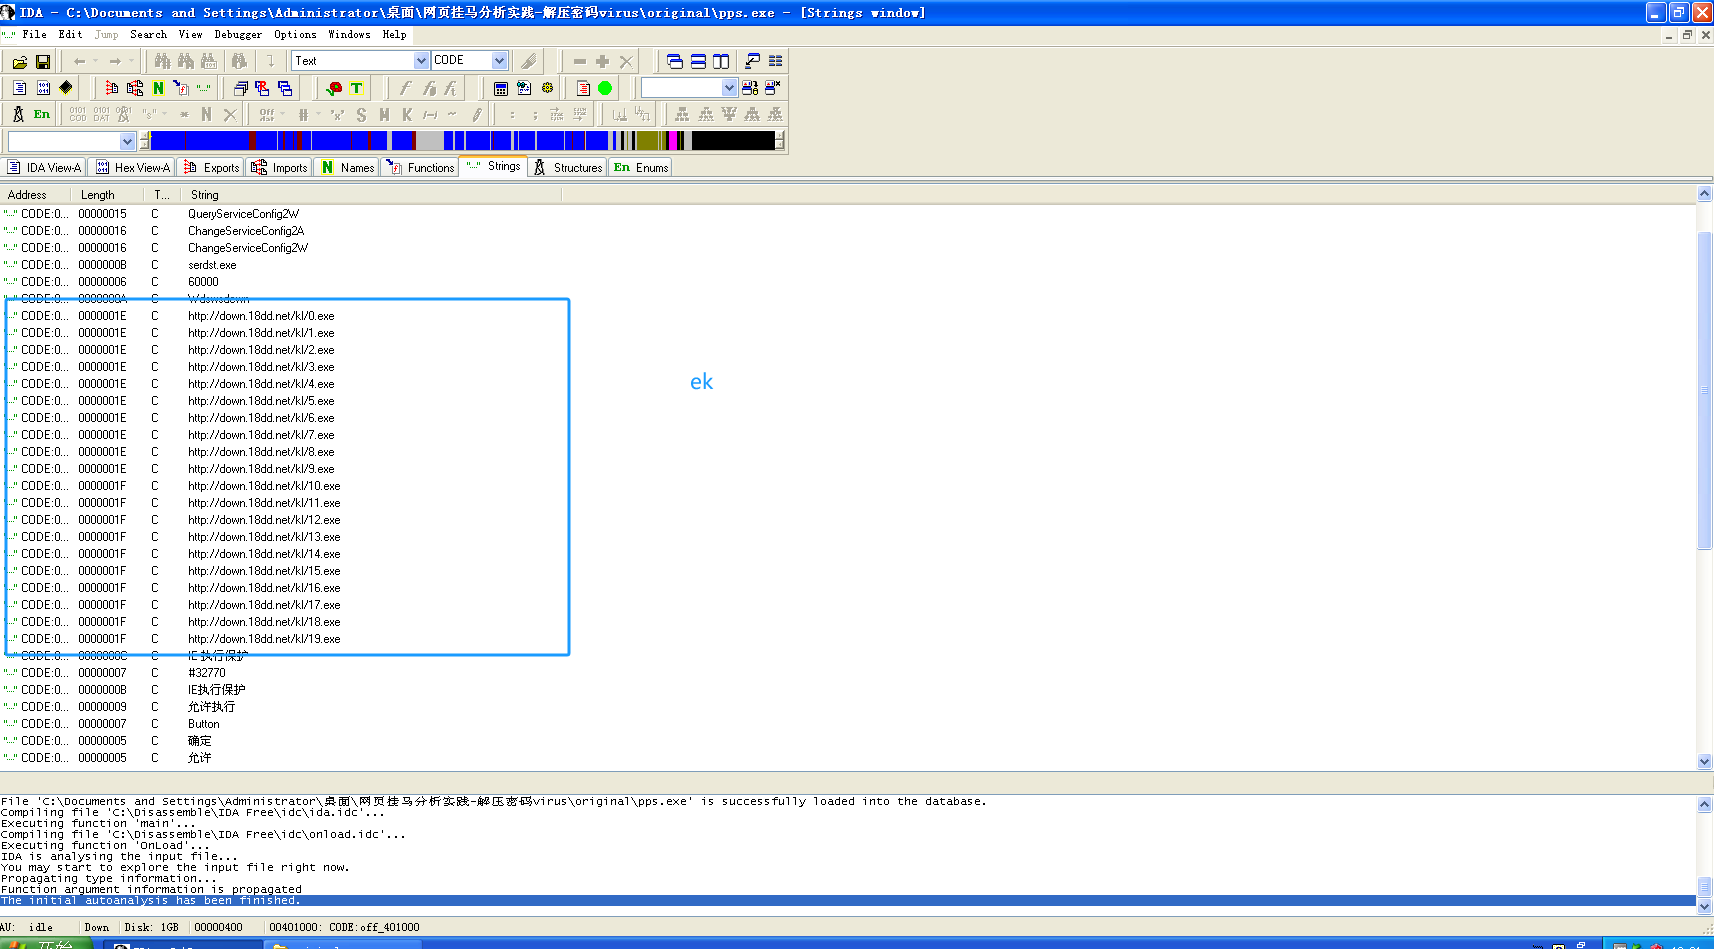Select the Button string row
Viewport: 1714px width, 949px height.
(x=848, y=724)
